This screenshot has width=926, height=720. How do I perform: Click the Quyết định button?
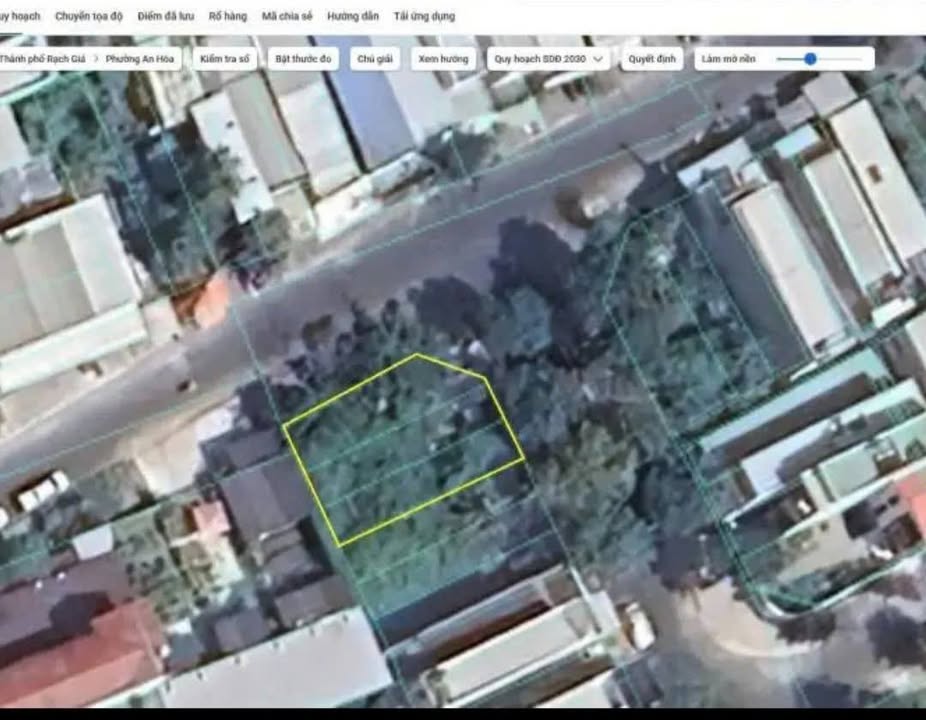651,58
